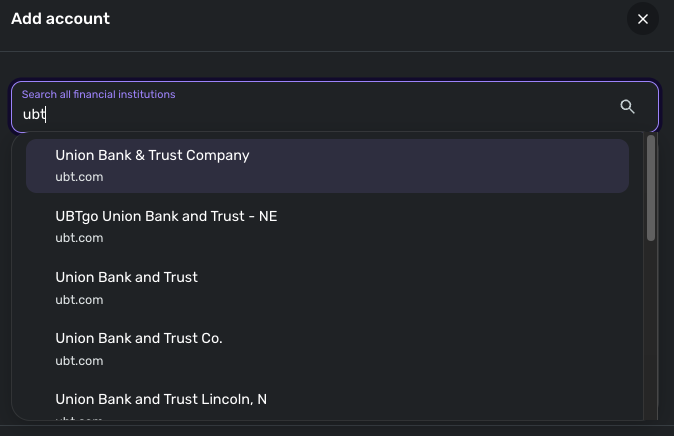Image resolution: width=674 pixels, height=436 pixels.
Task: Choose Union Bank and Trust Lincoln, N
Action: [x=328, y=402]
